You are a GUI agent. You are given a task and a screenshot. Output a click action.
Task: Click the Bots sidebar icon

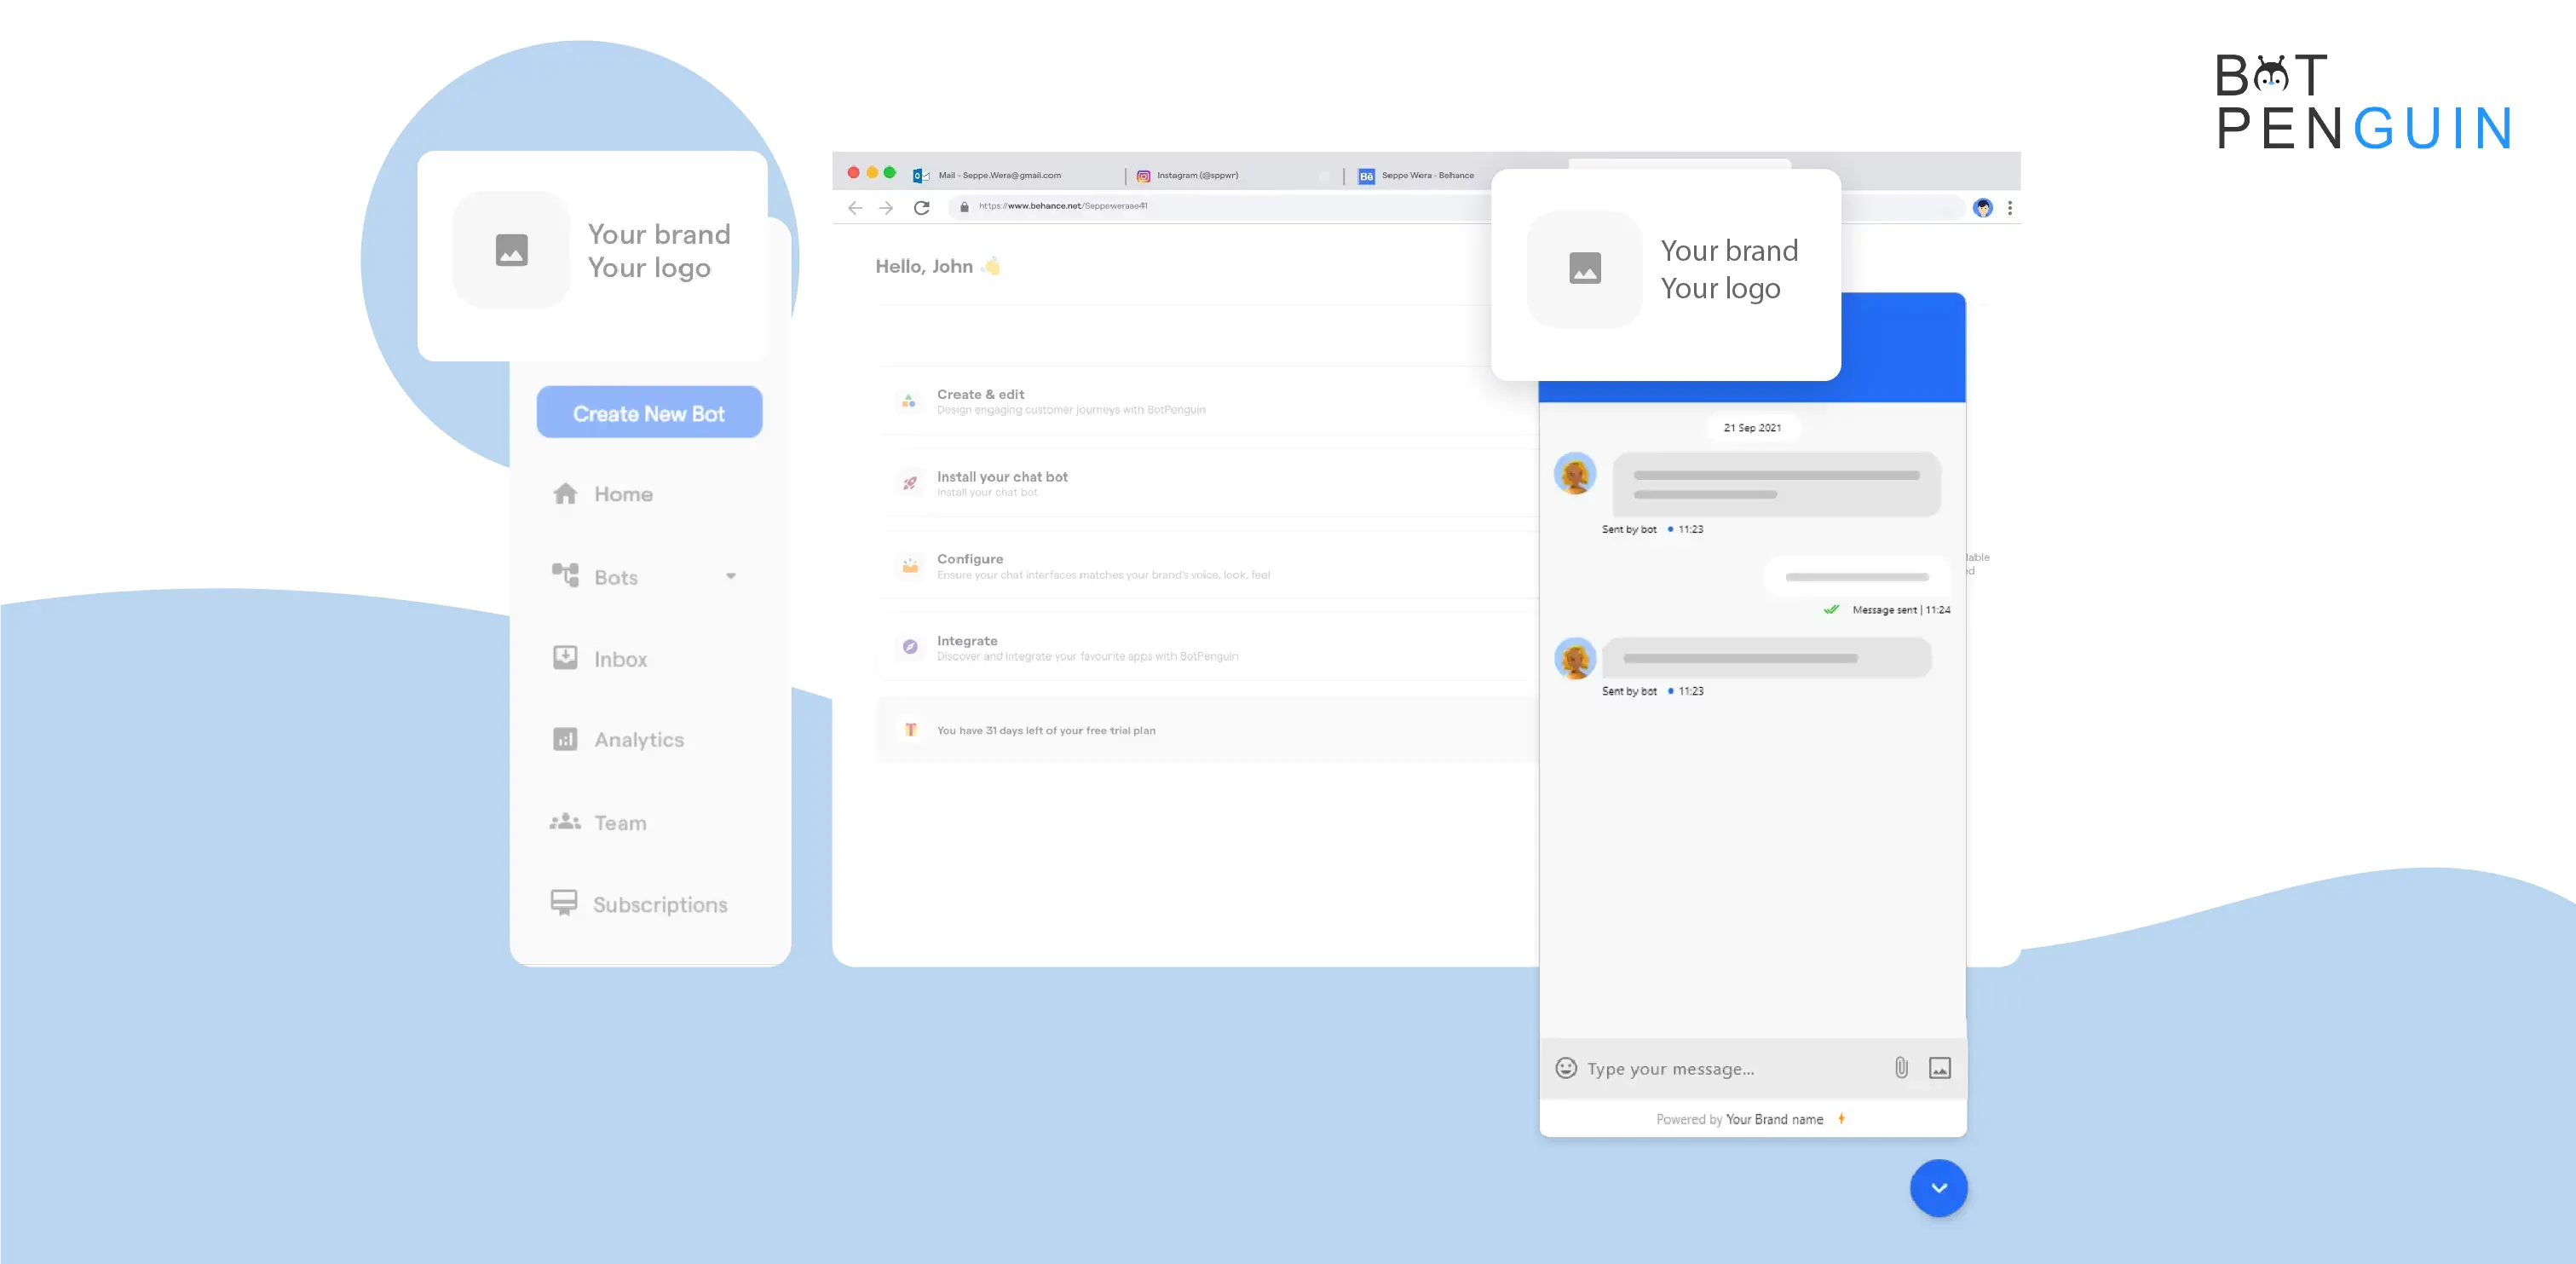[565, 575]
